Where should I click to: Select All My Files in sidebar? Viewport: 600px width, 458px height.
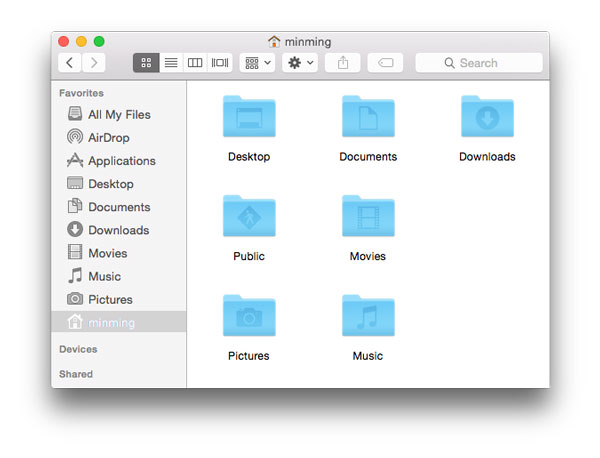[119, 114]
